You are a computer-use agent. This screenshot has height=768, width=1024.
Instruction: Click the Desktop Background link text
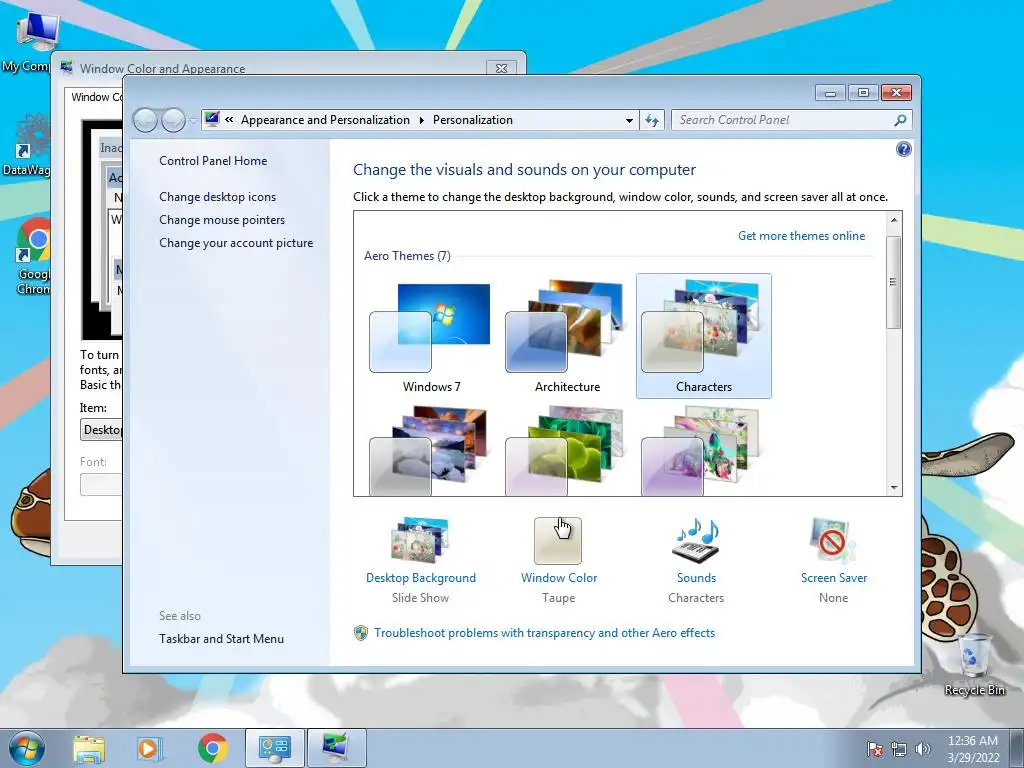click(x=421, y=578)
